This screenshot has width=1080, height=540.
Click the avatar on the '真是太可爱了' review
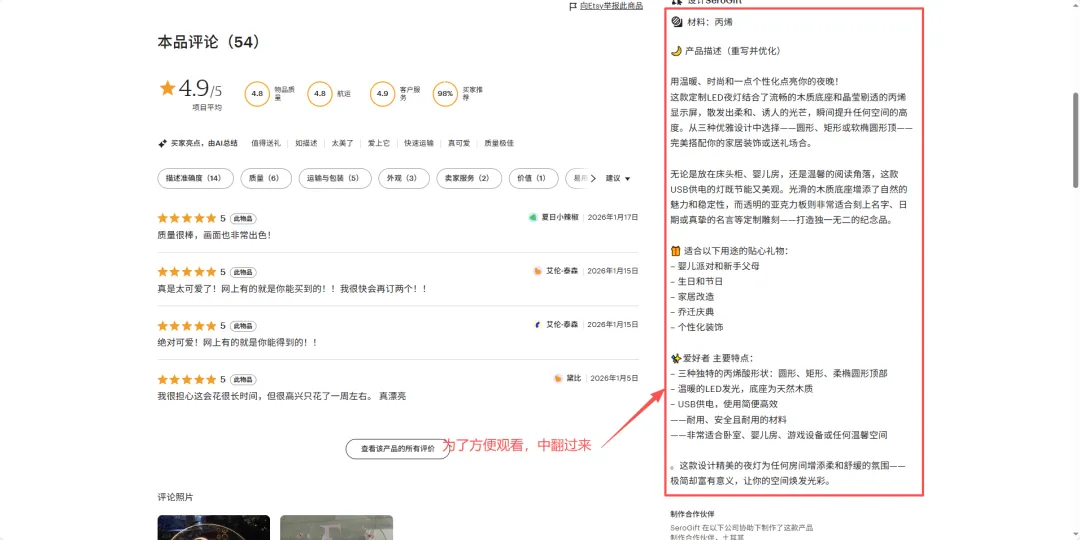538,271
